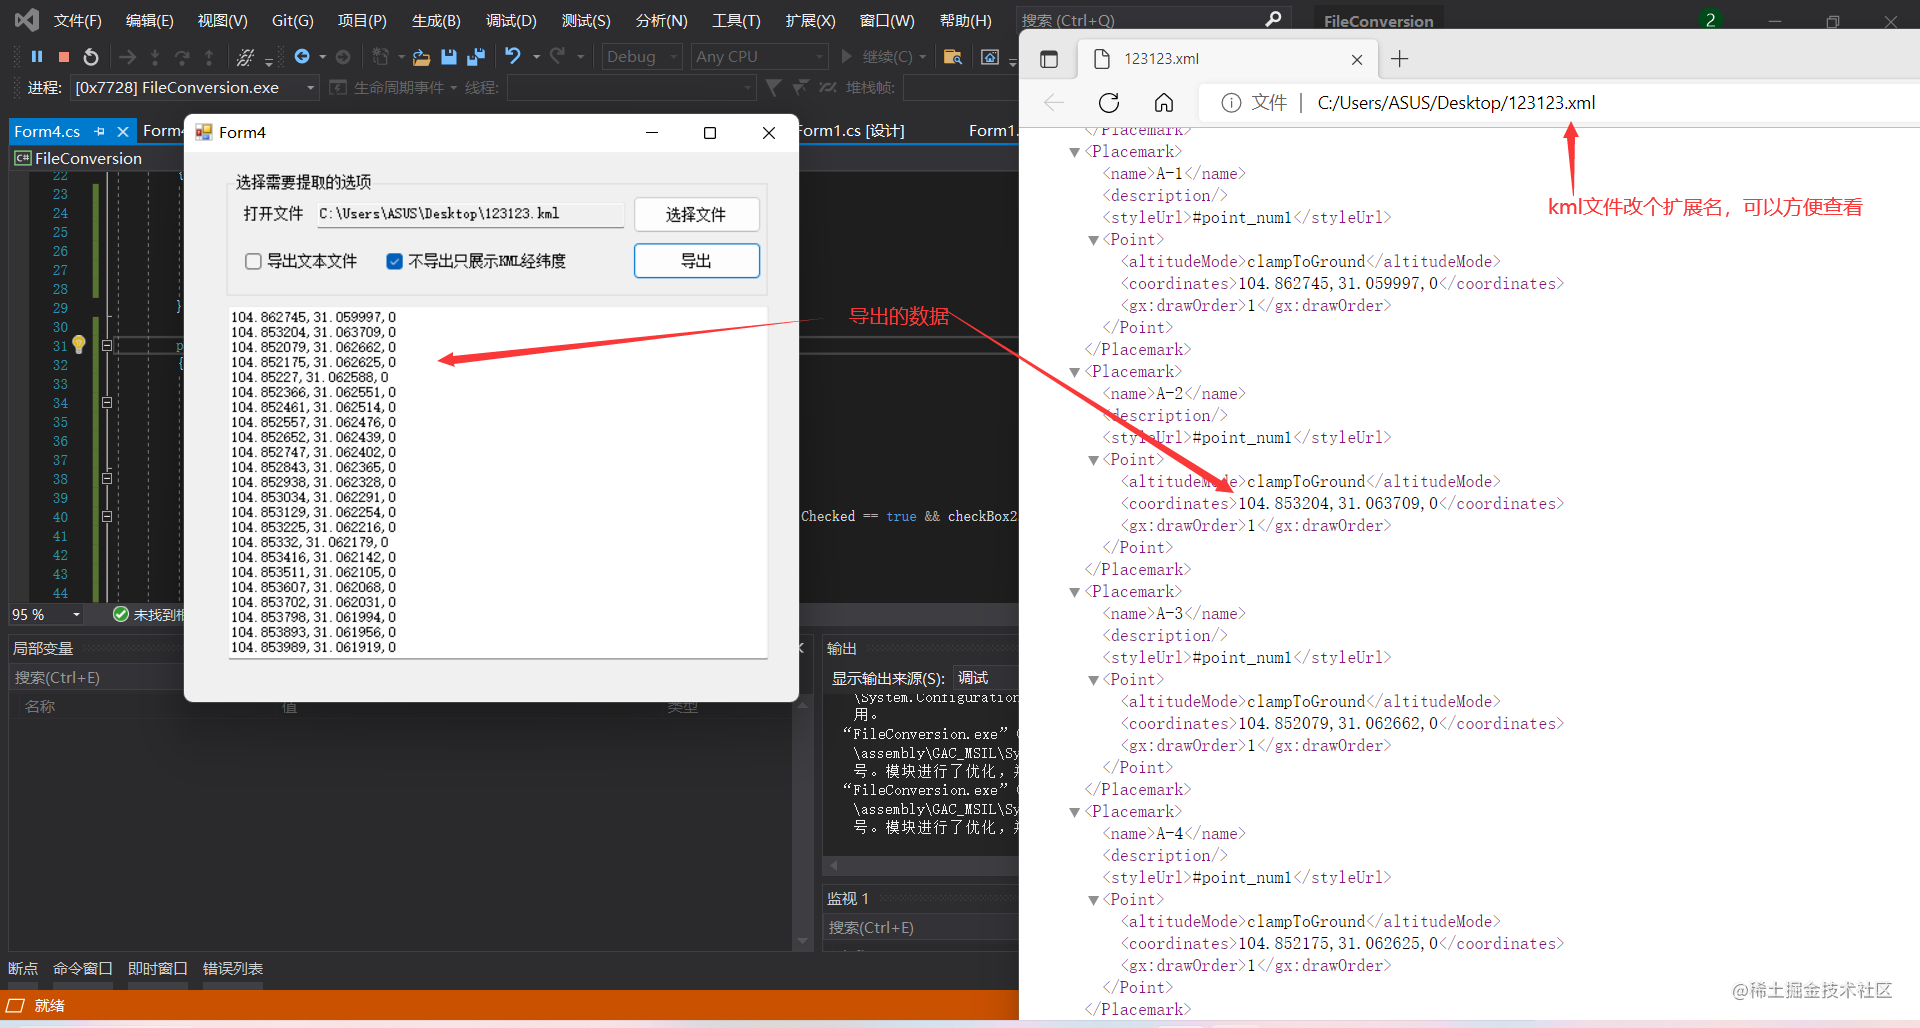Collapse the Point node under A-2

tap(1093, 461)
